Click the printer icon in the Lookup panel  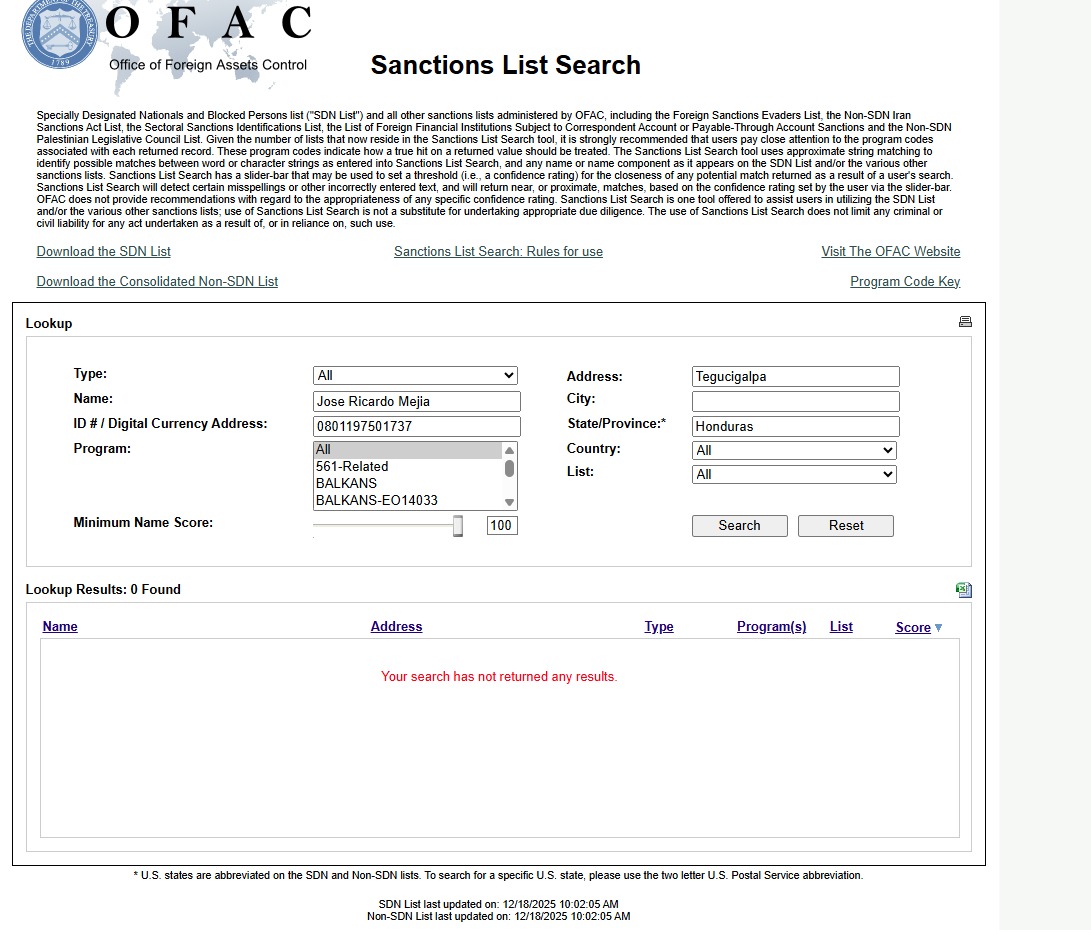(965, 322)
